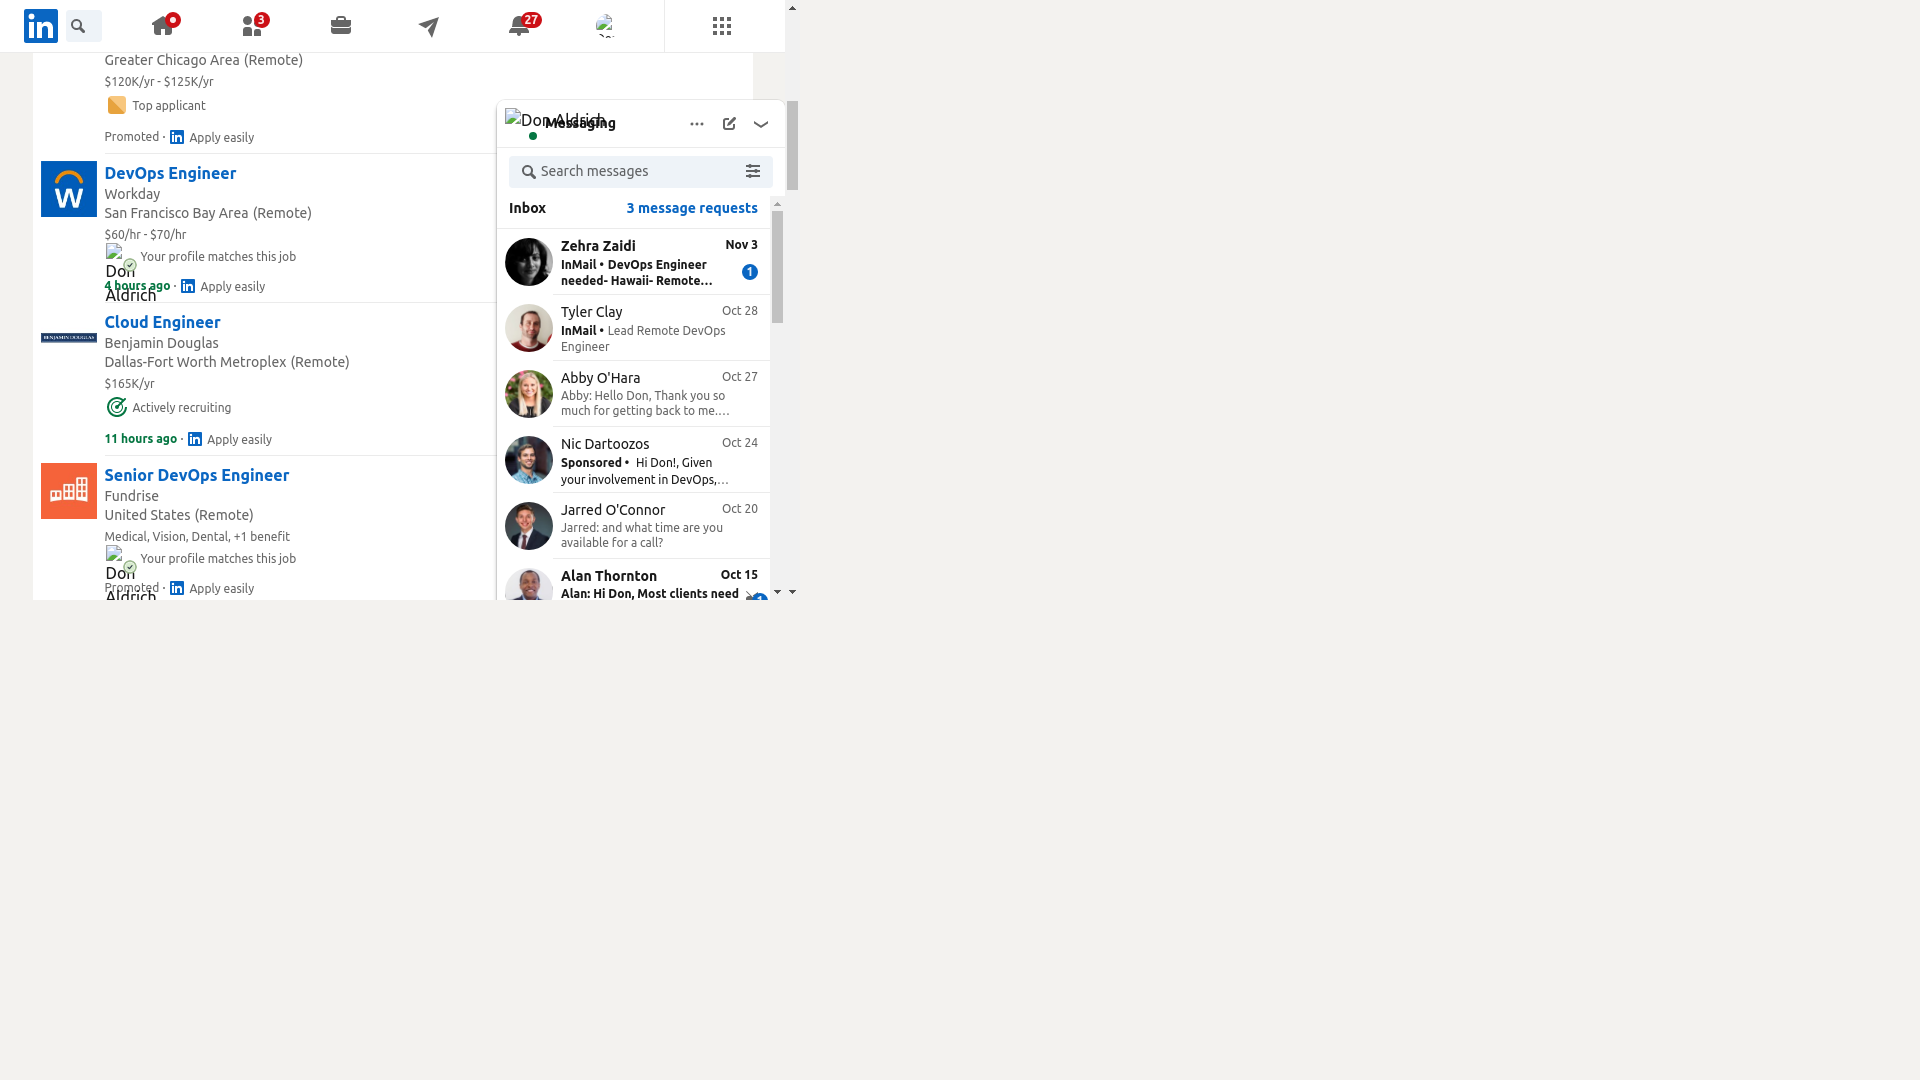Open message filter options icon
This screenshot has width=1920, height=1080.
tap(753, 172)
